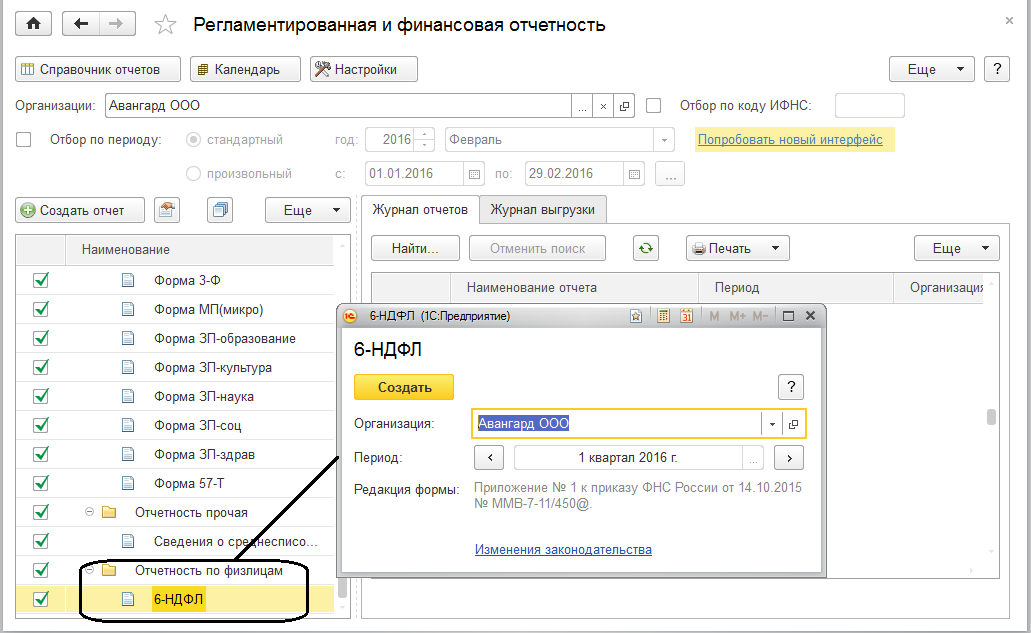This screenshot has width=1031, height=633.
Task: Open Еще menu in journal panel
Action: 957,248
